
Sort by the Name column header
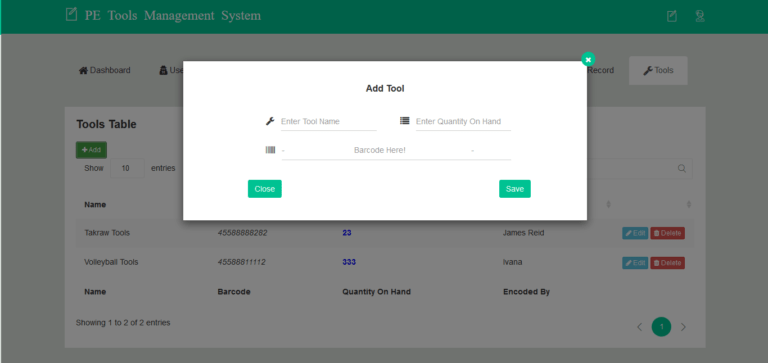95,204
